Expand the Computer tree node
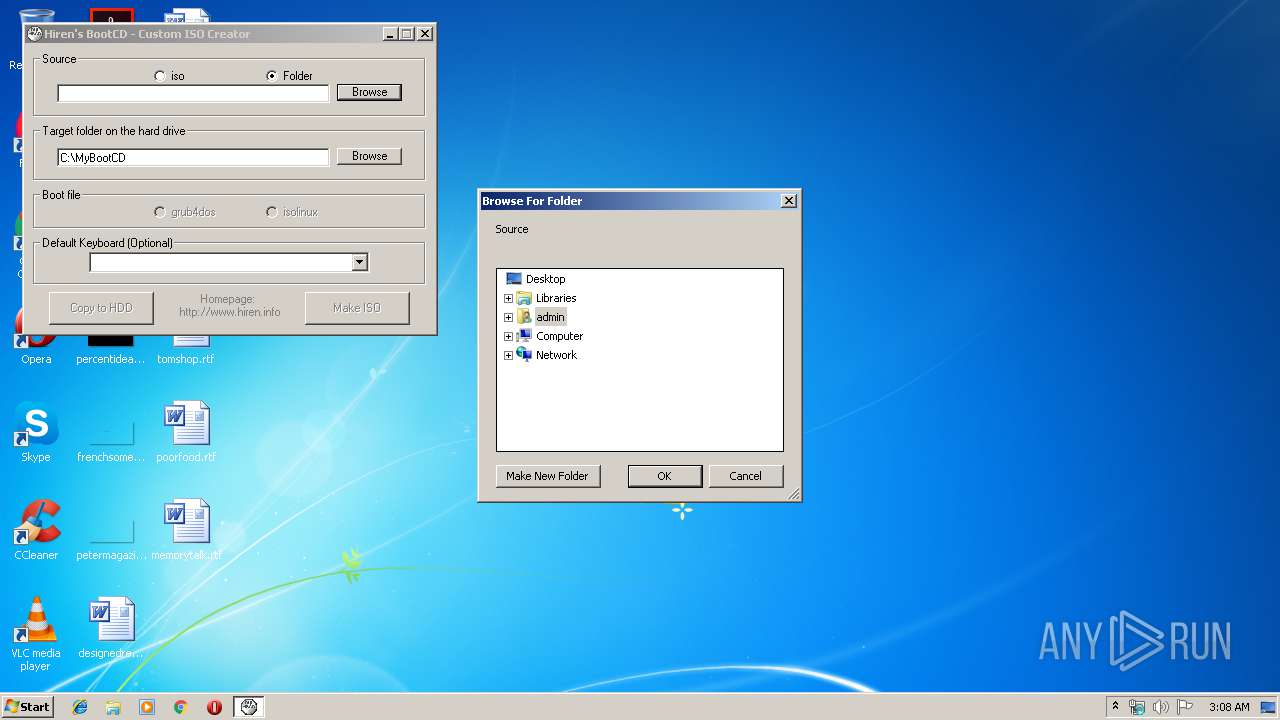The image size is (1280, 720). pos(508,336)
